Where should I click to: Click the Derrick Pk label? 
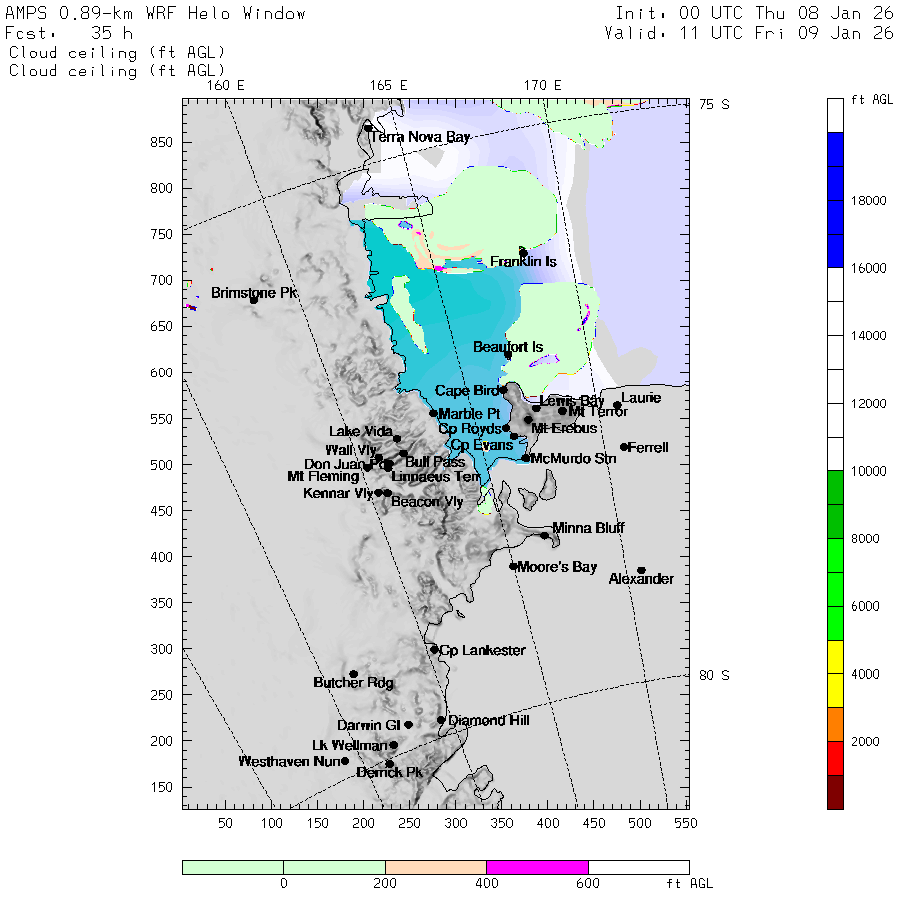tap(389, 773)
